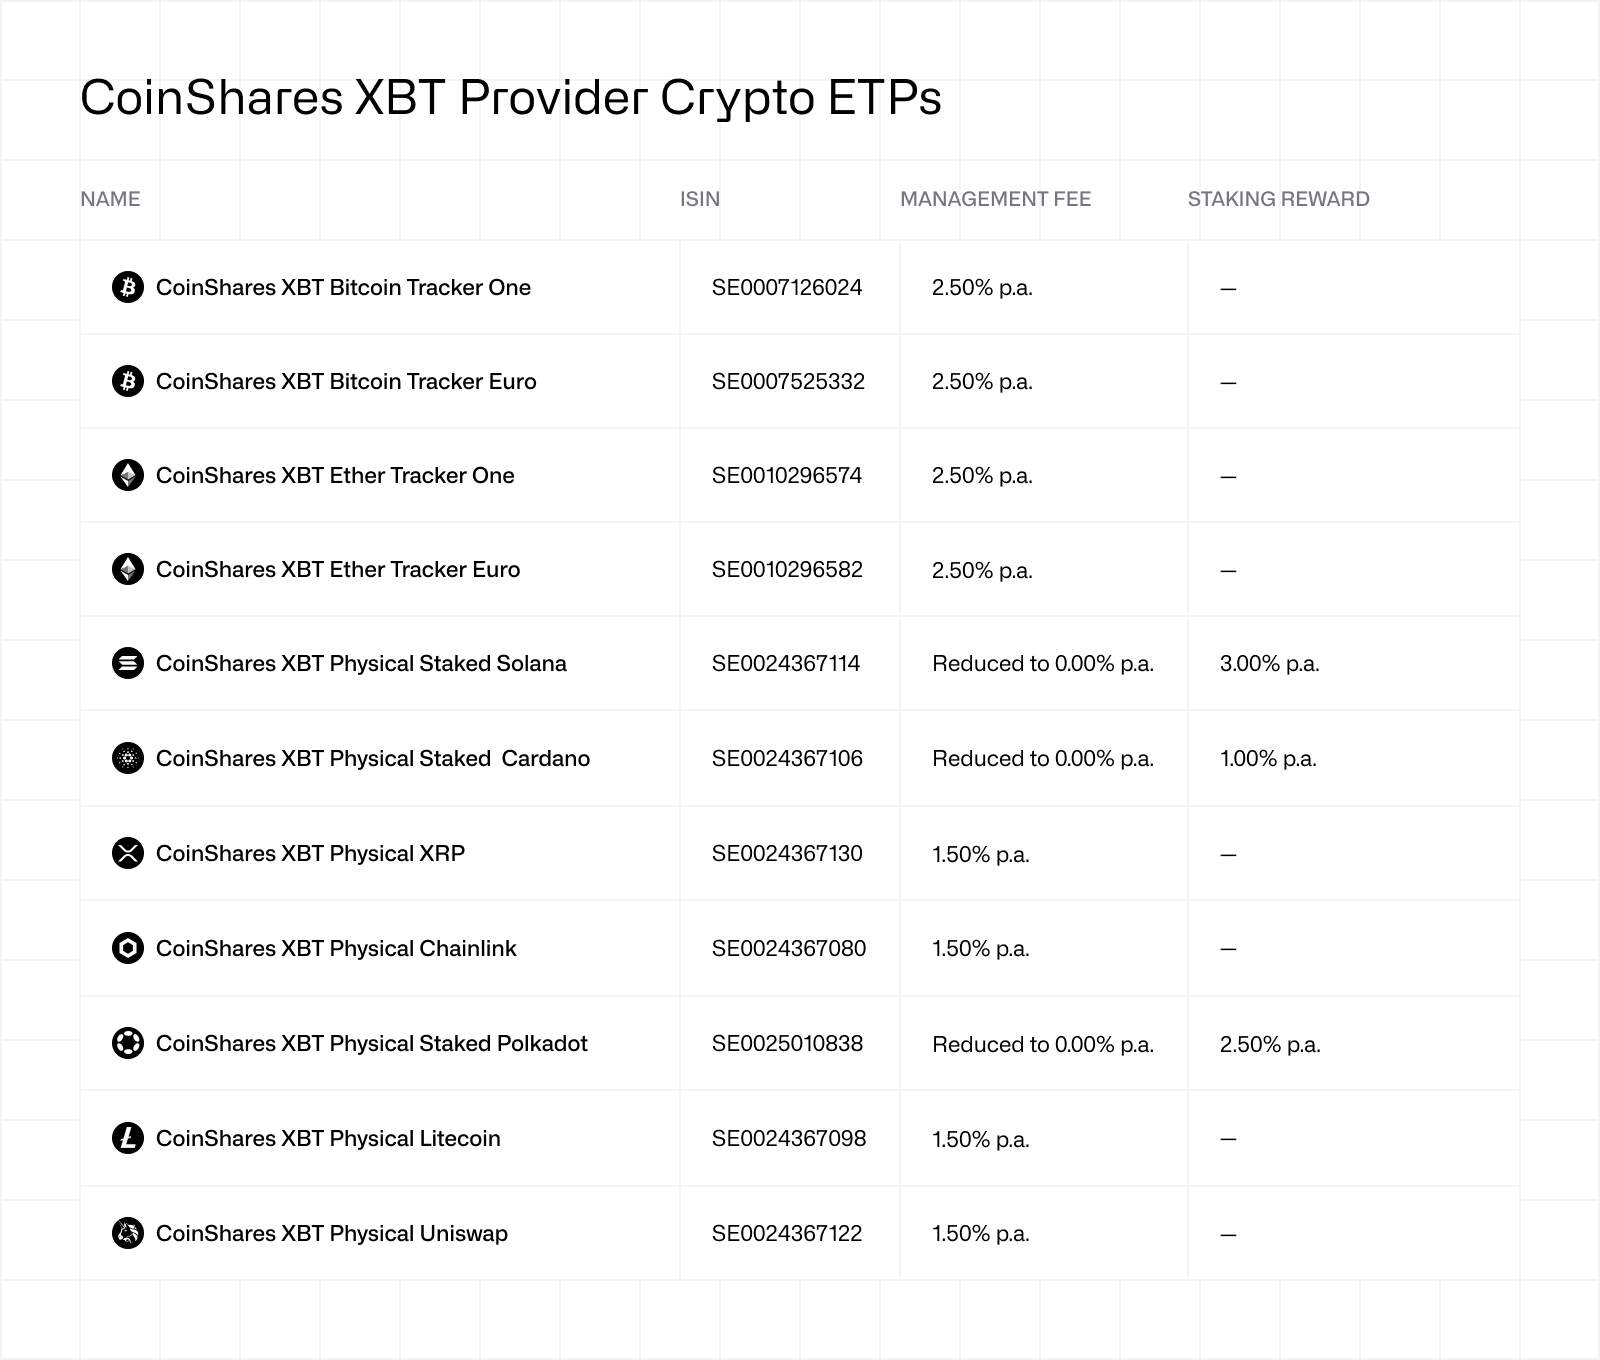Screen dimensions: 1600x1360
Task: Open CoinShares XBT Physical Staked Solana name
Action: (361, 663)
